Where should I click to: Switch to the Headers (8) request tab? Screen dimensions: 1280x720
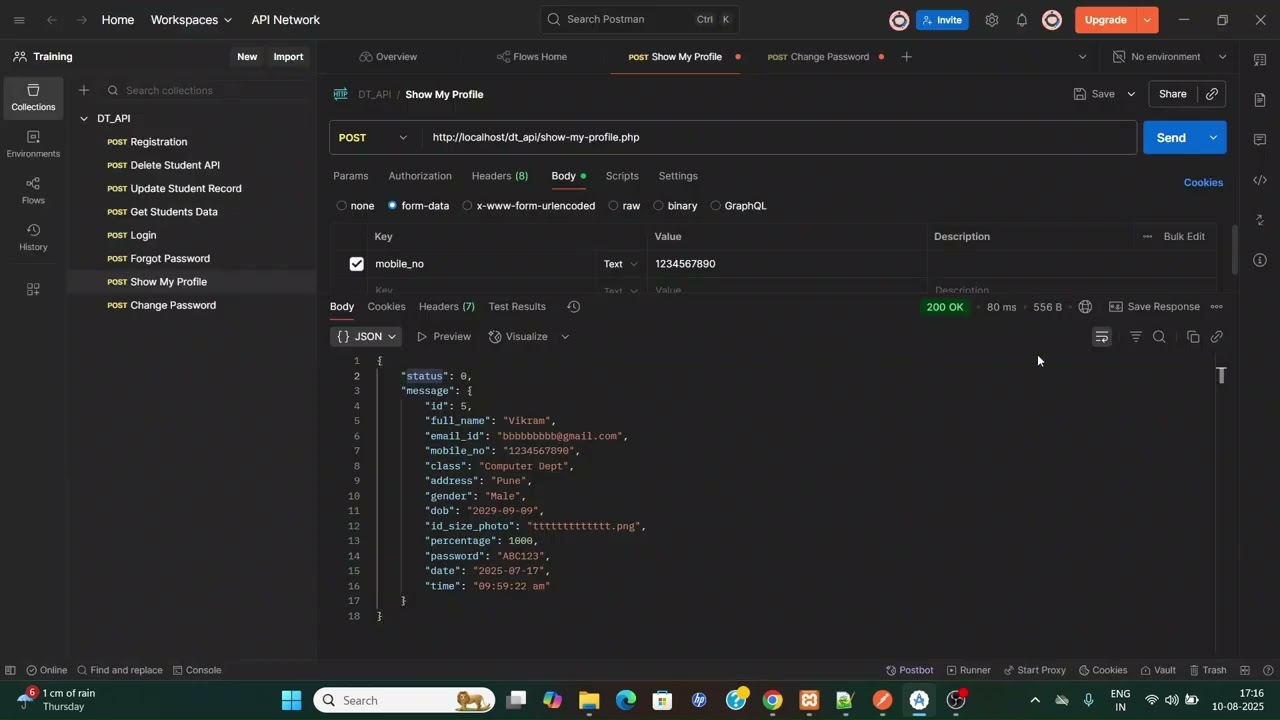[x=500, y=176]
